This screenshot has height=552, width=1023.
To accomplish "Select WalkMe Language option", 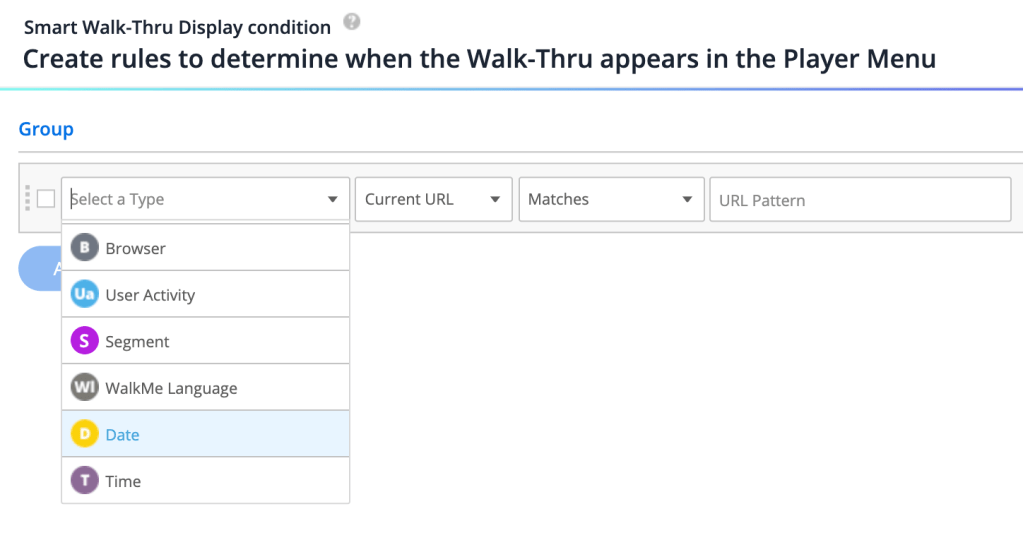I will point(171,388).
